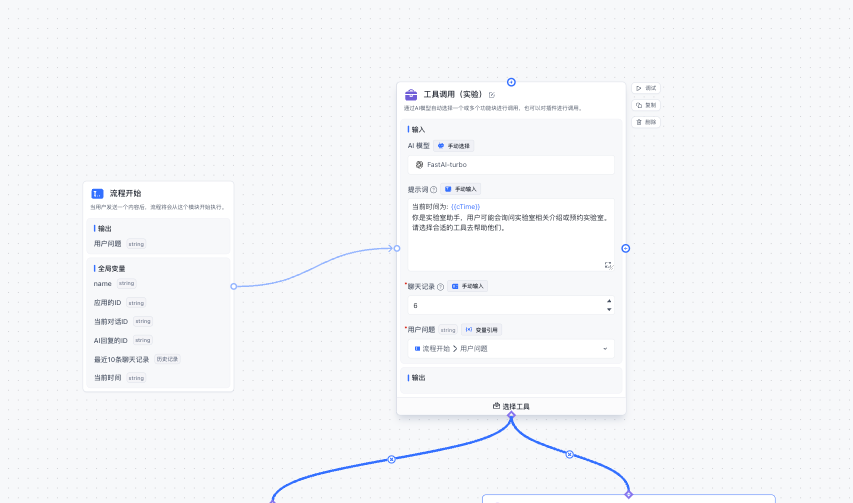The height and width of the screenshot is (503, 853).
Task: Remove the left tool connection edge via x
Action: click(391, 459)
